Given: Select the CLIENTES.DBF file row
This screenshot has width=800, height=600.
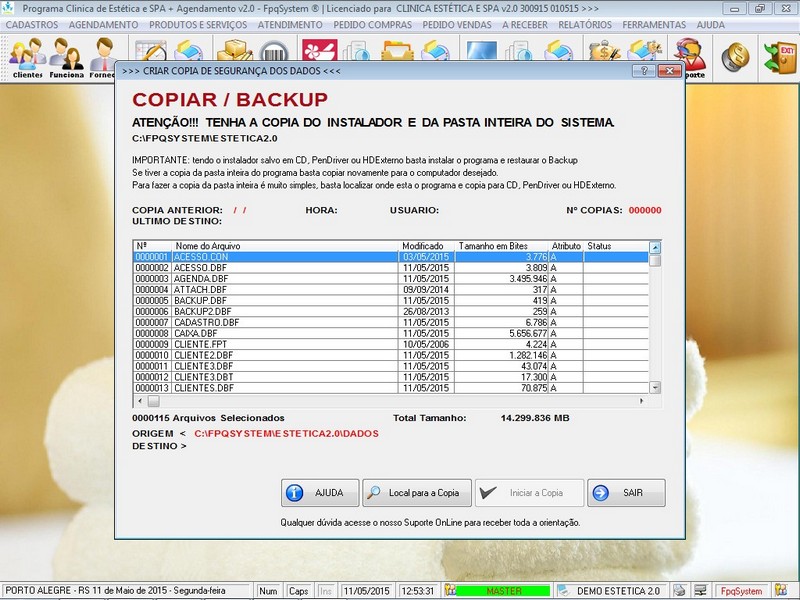Looking at the screenshot, I should 391,388.
